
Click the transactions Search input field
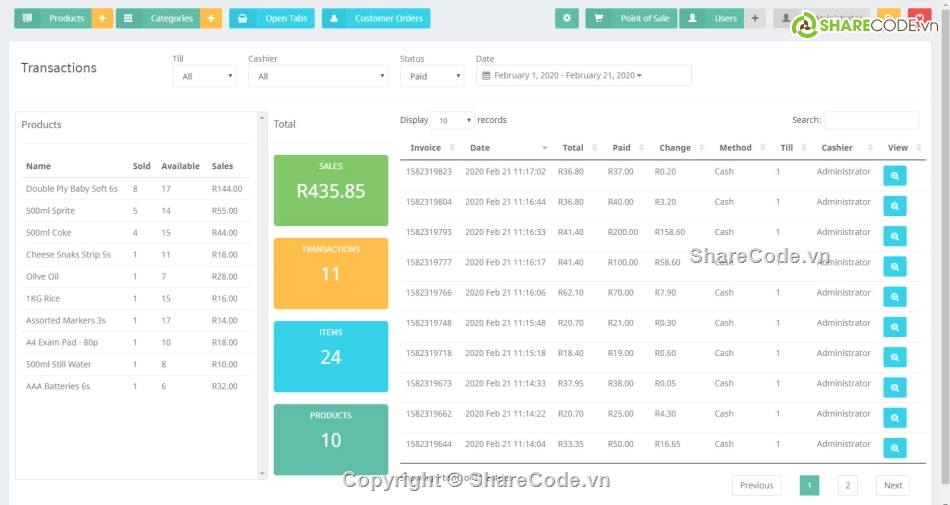[x=871, y=120]
